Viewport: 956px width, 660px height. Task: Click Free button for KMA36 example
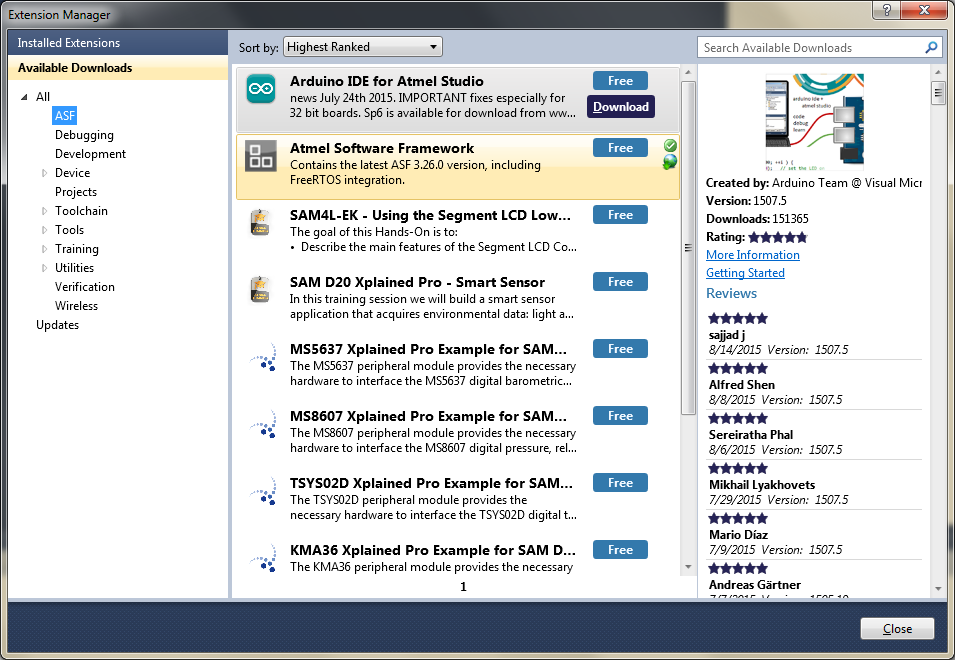point(620,550)
